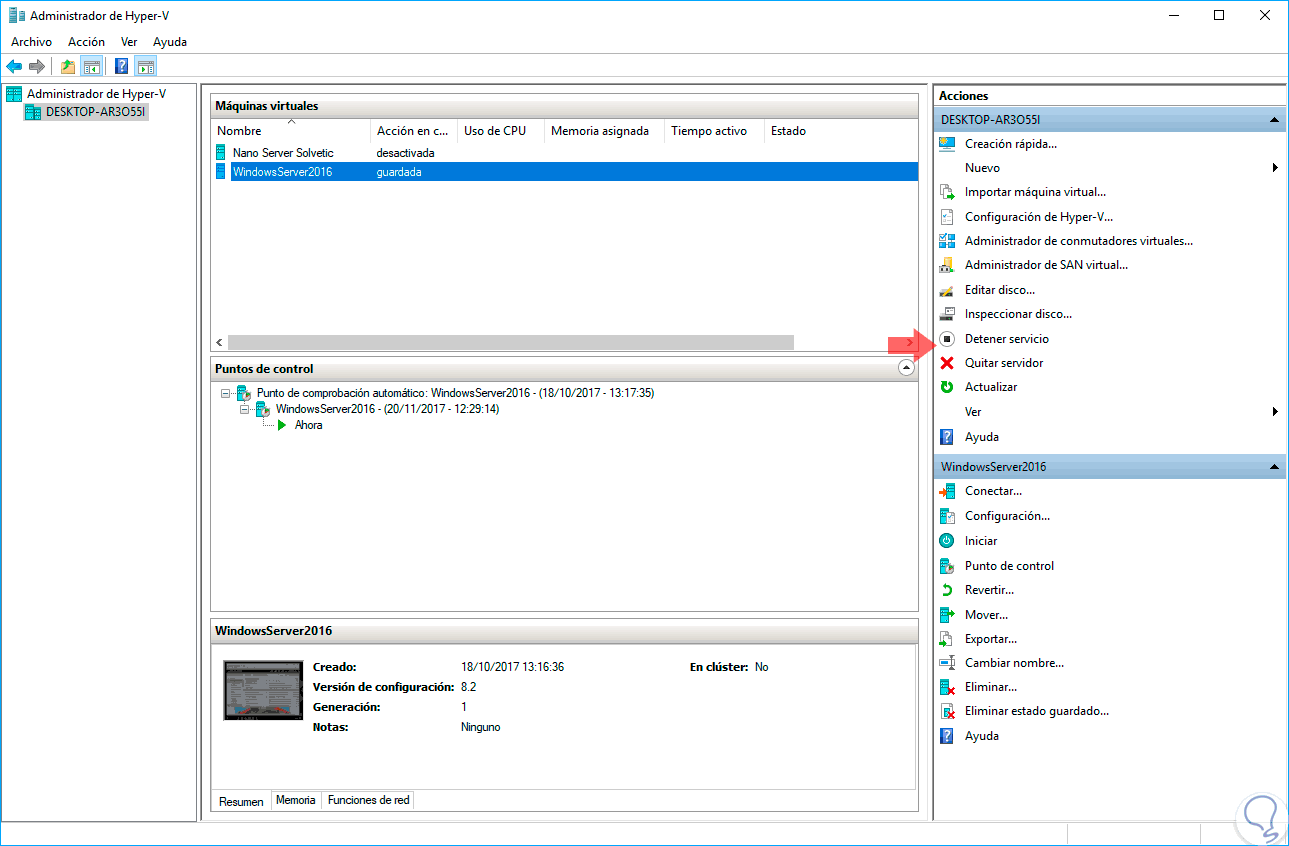This screenshot has width=1289, height=846.
Task: Collapse the Puntos de control panel
Action: (x=906, y=368)
